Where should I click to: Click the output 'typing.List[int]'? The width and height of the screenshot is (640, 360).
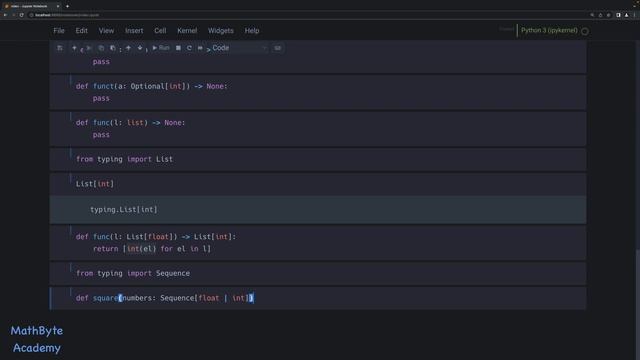(x=124, y=209)
